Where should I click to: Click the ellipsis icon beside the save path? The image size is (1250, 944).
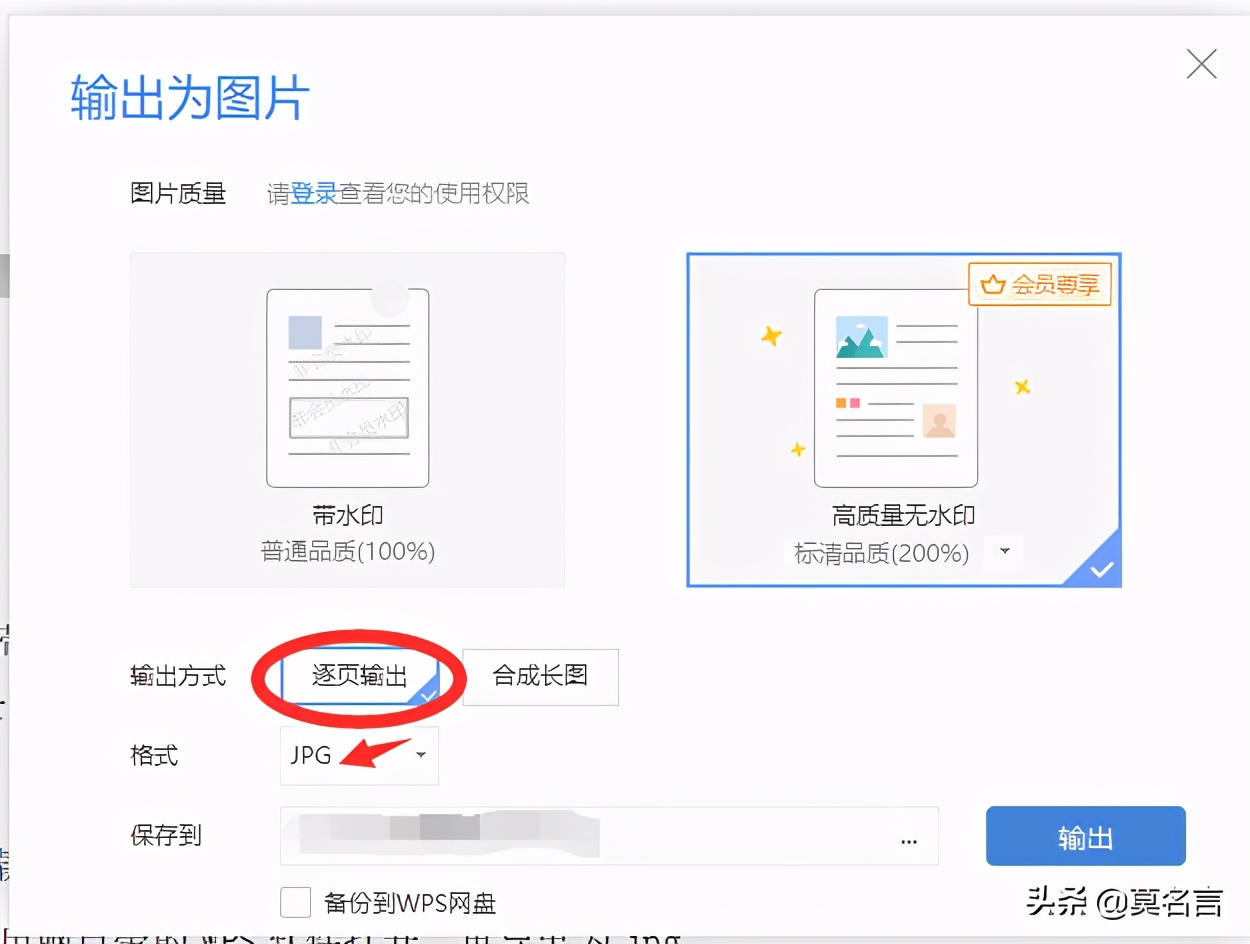tap(908, 843)
